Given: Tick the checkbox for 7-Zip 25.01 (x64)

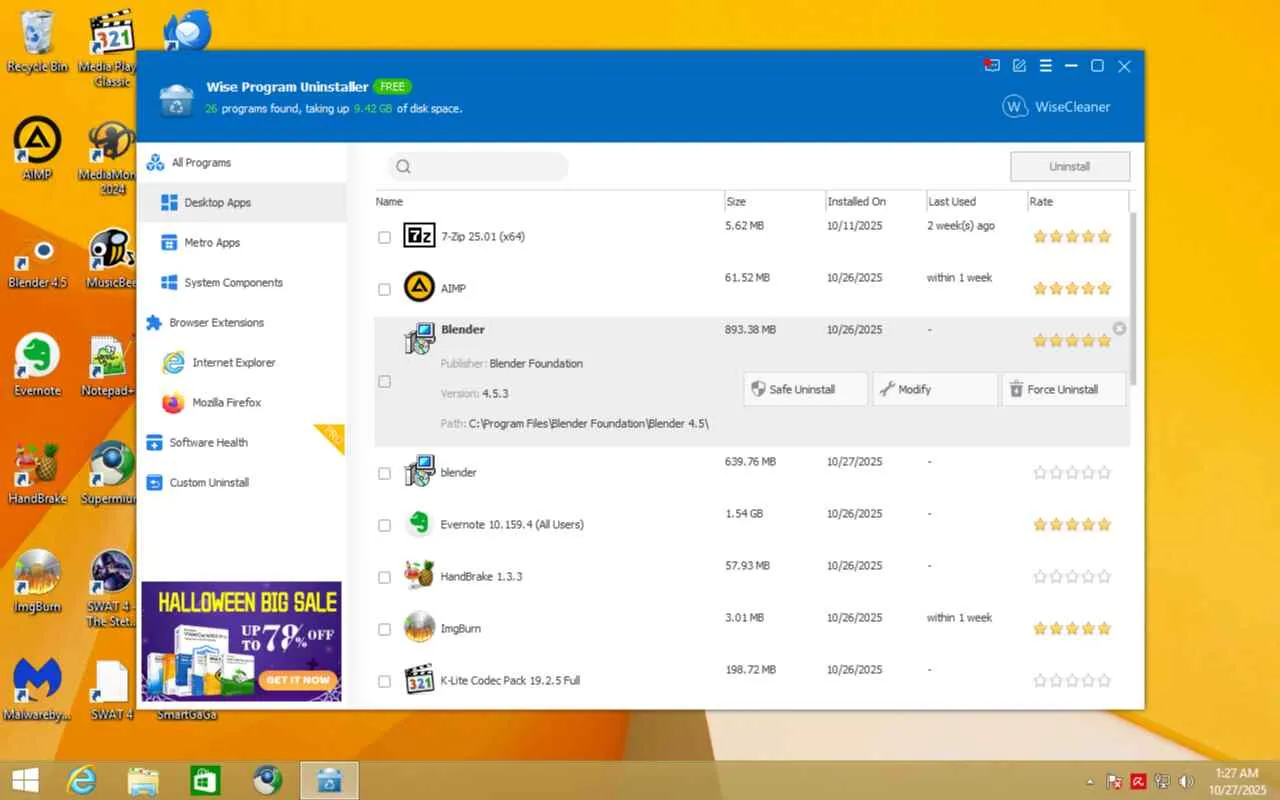Looking at the screenshot, I should pos(384,237).
